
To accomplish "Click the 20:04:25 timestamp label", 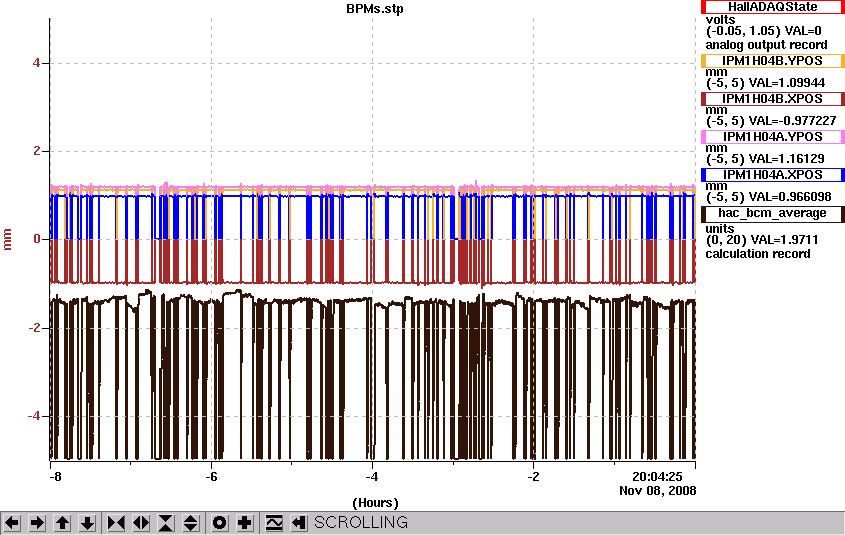I will tap(657, 477).
